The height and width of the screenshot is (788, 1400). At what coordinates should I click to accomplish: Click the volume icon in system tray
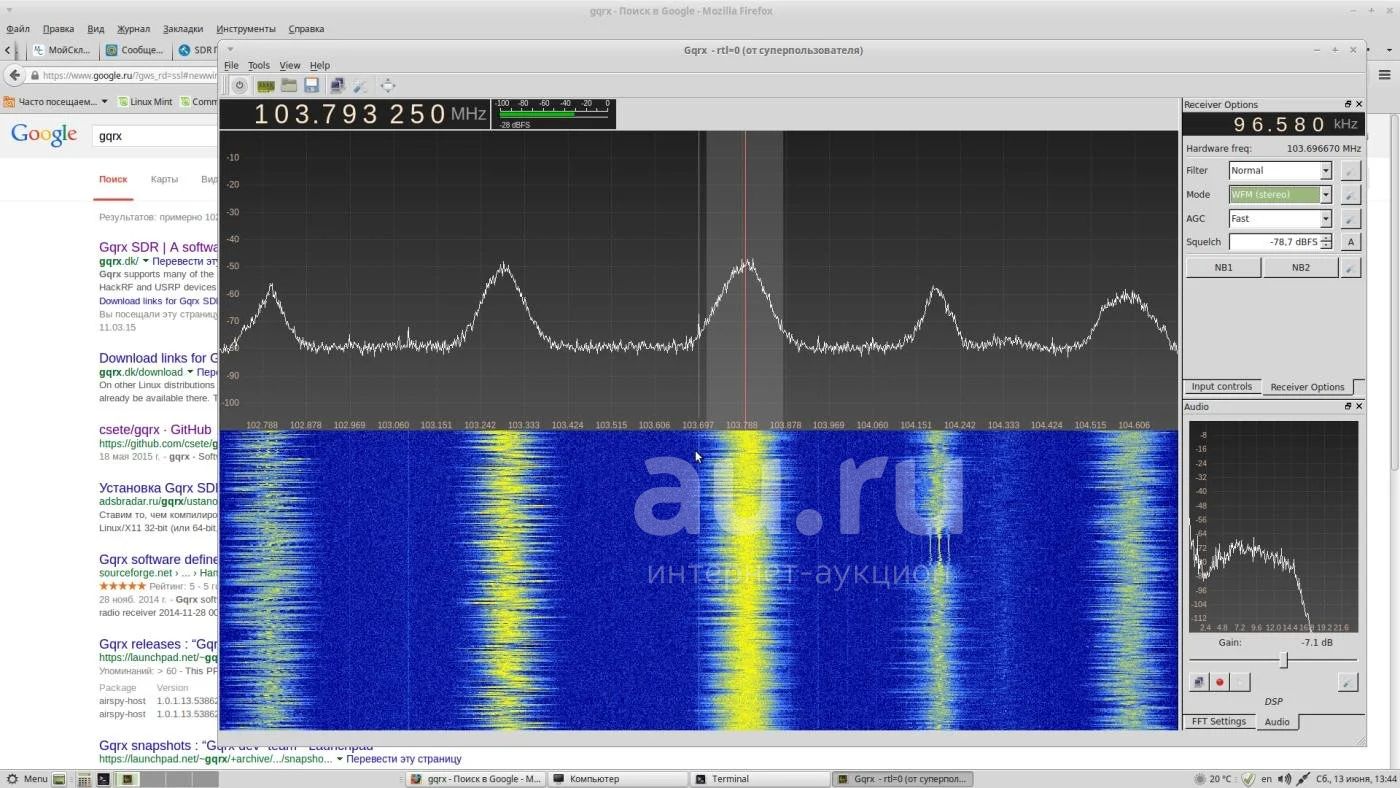[x=1285, y=779]
